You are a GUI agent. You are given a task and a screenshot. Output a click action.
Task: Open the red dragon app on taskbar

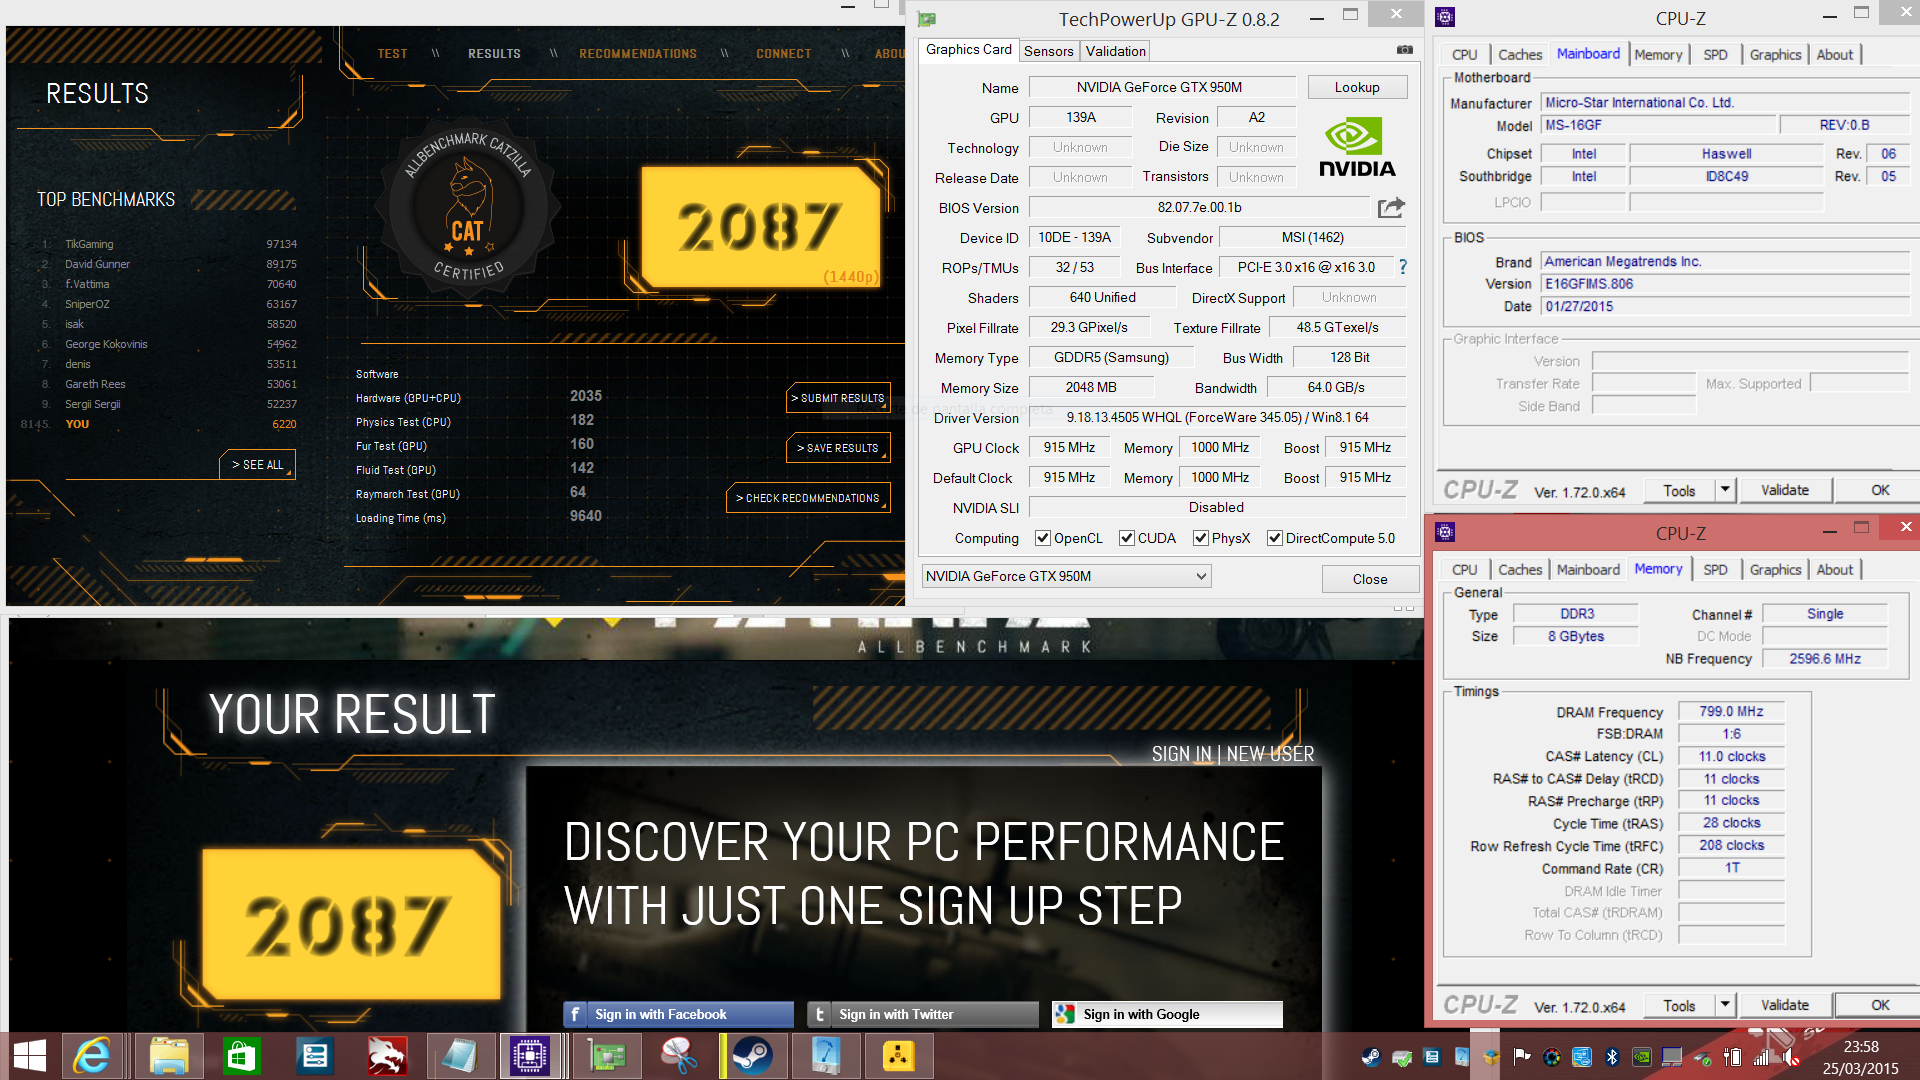[386, 1056]
